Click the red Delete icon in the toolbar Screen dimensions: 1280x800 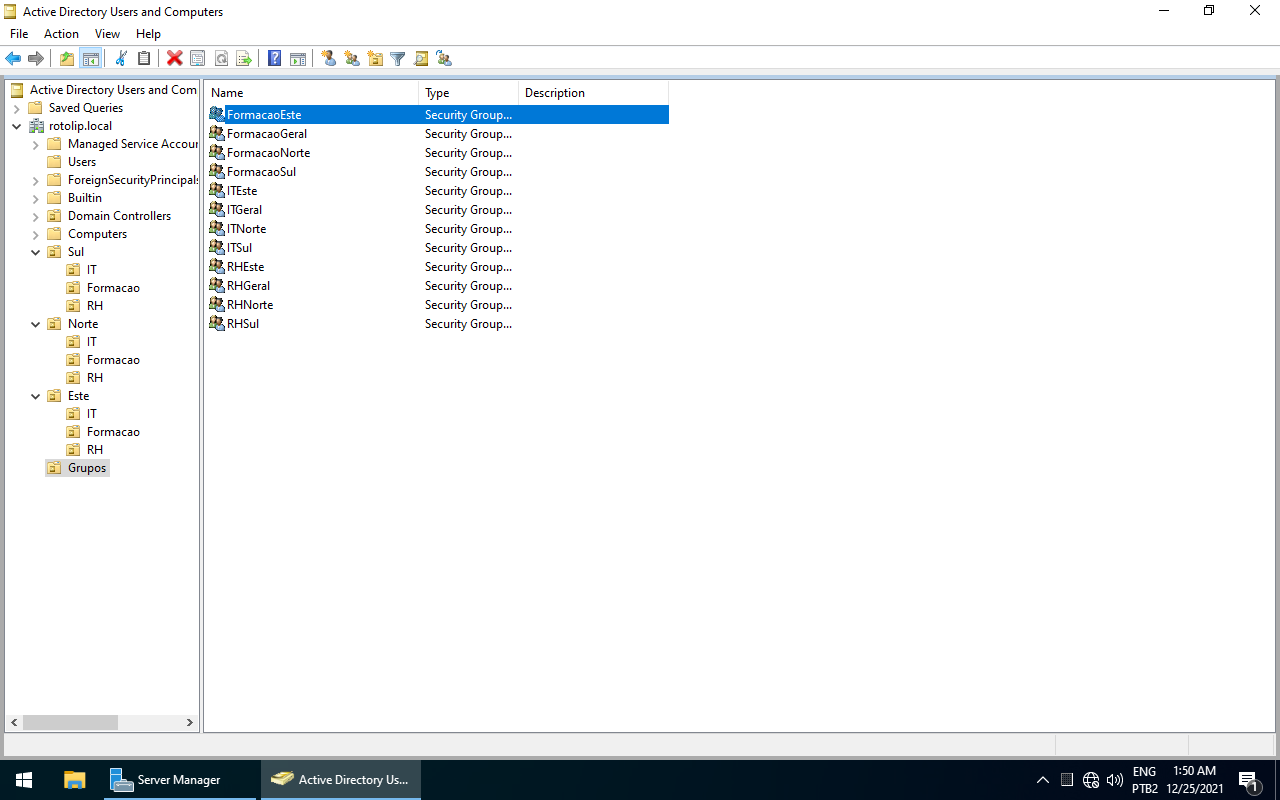click(174, 59)
